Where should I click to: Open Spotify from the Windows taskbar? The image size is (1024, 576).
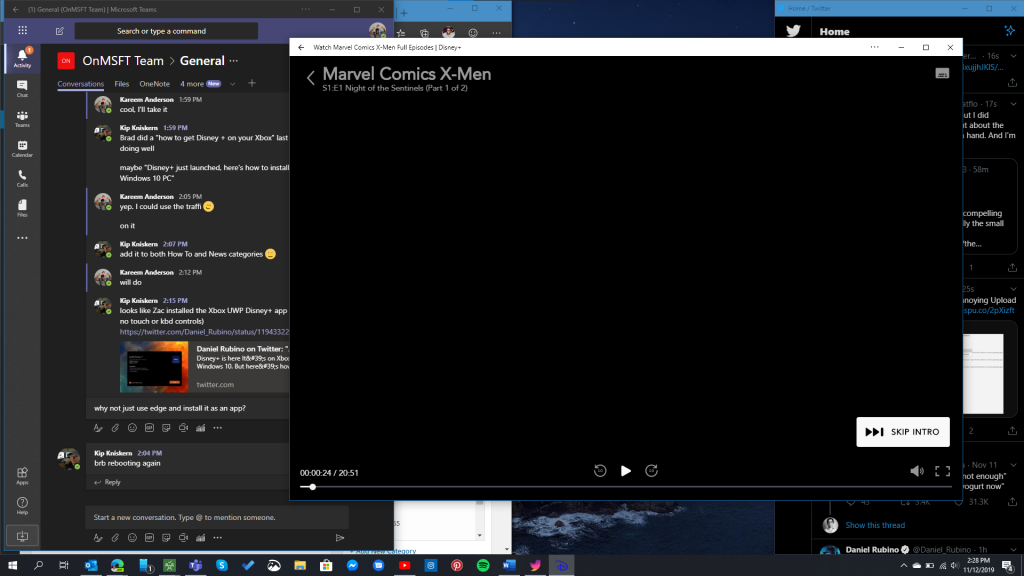pos(483,565)
